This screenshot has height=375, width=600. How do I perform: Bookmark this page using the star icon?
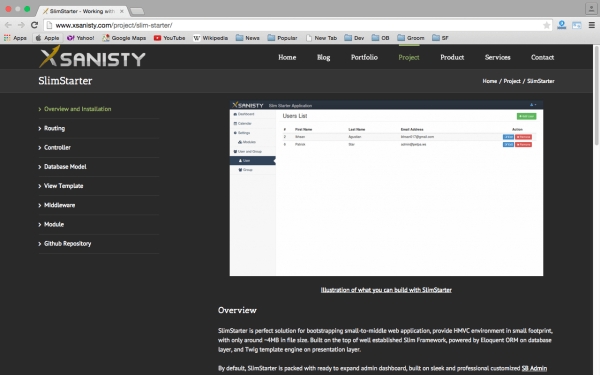546,25
